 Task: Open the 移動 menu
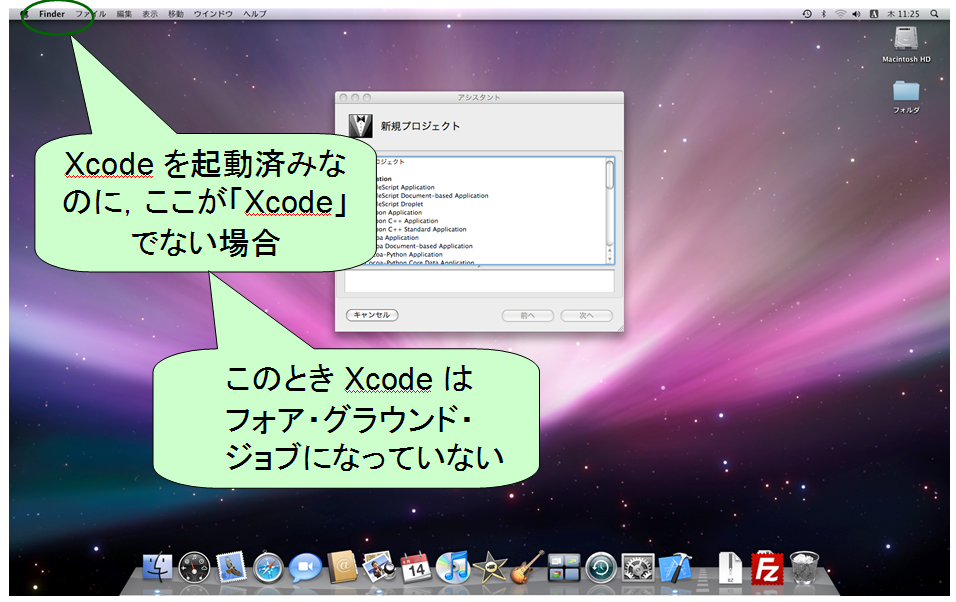coord(176,13)
